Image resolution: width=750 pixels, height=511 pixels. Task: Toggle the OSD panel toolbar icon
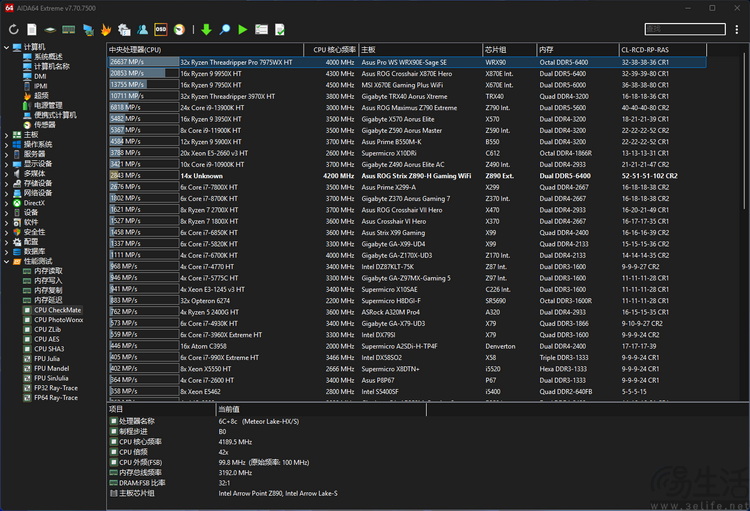161,30
